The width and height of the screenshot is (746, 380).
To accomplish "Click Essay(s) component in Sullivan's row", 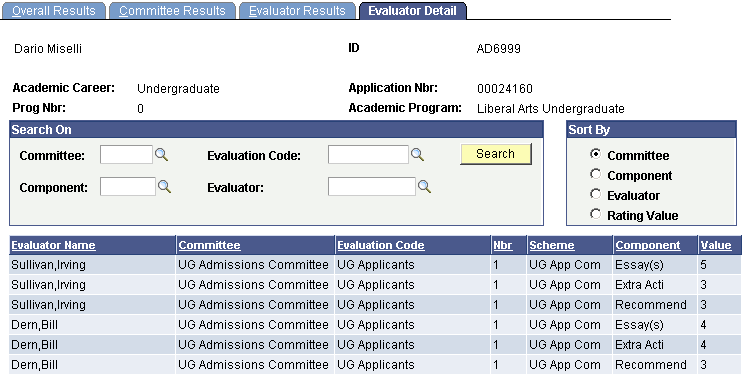I will pos(639,265).
